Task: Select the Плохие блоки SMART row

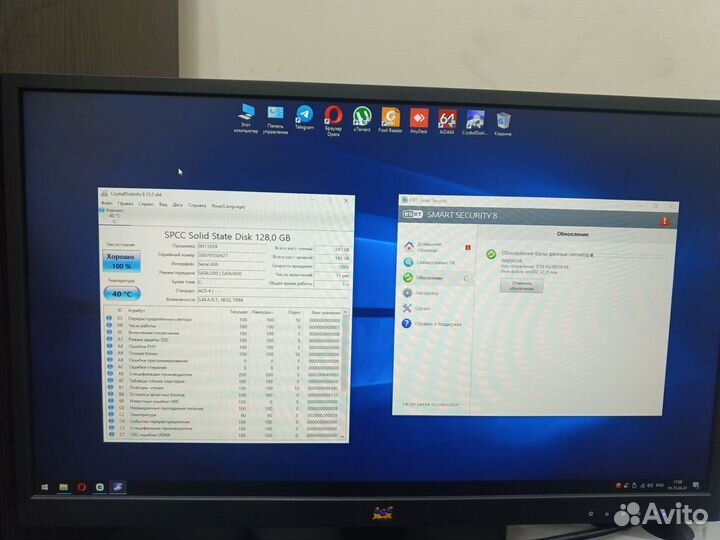Action: 223,354
